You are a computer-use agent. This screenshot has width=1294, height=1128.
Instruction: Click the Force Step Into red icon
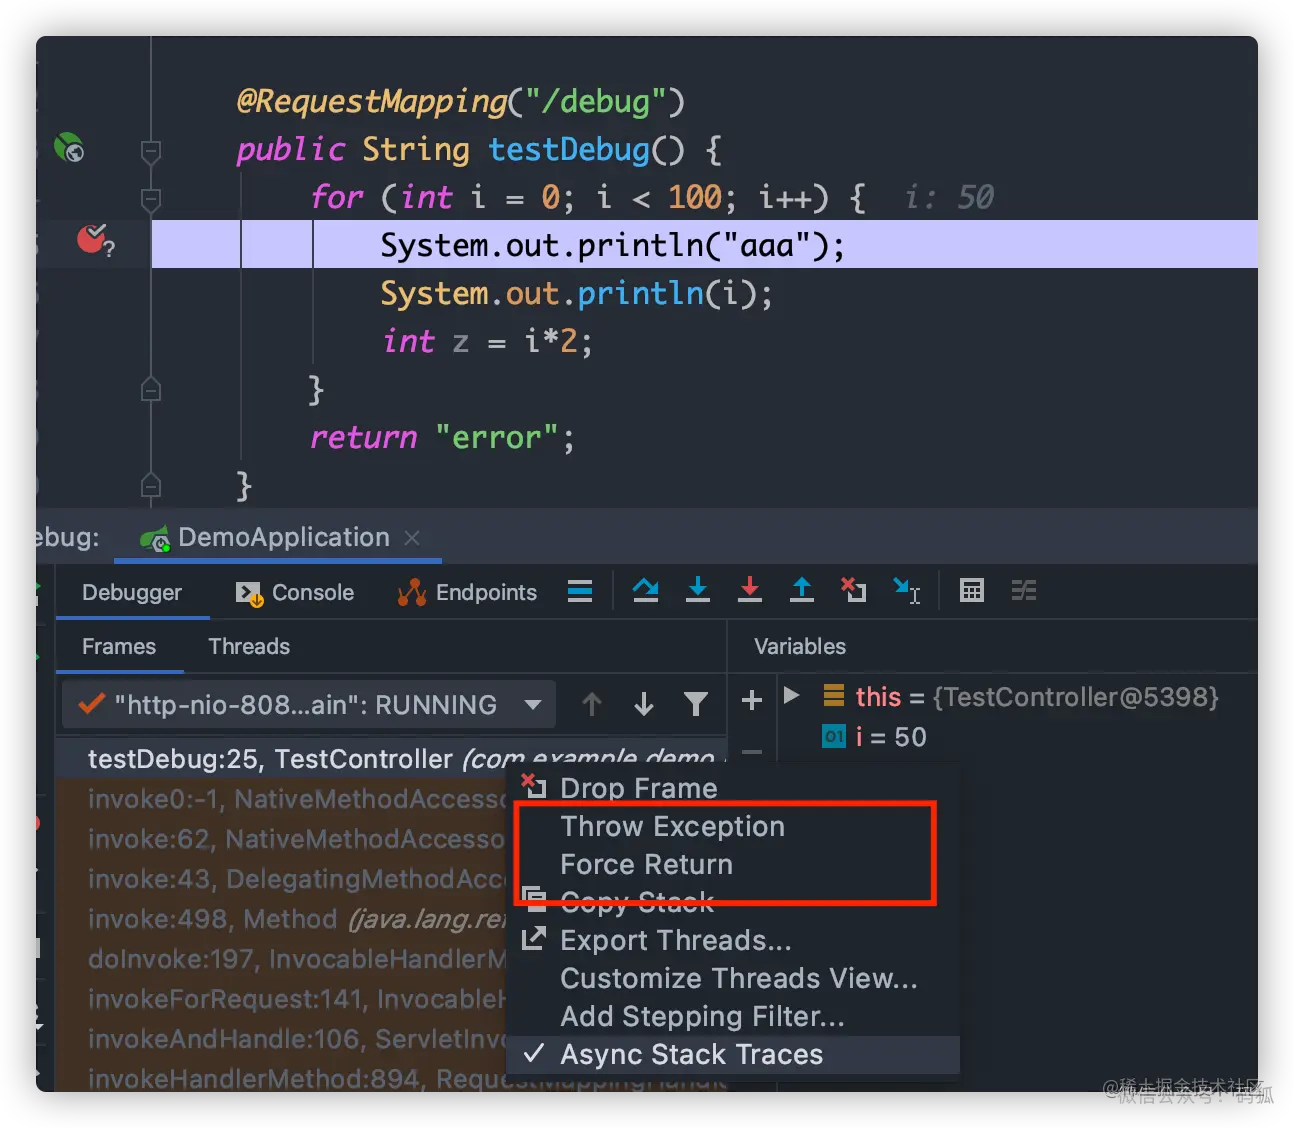[750, 590]
